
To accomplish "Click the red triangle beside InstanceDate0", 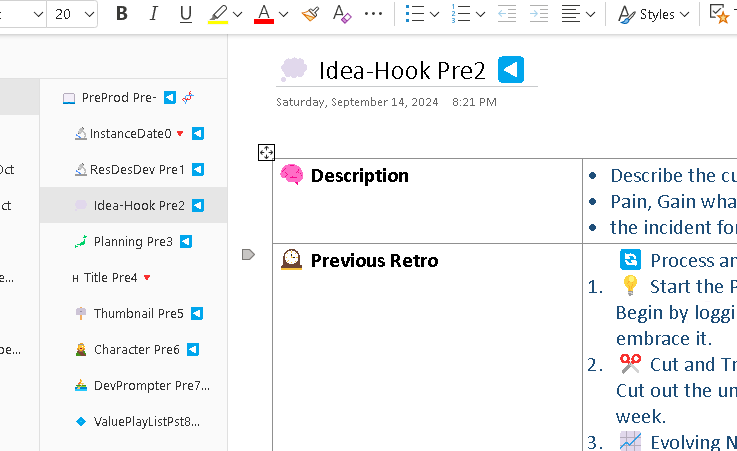I will [x=180, y=134].
